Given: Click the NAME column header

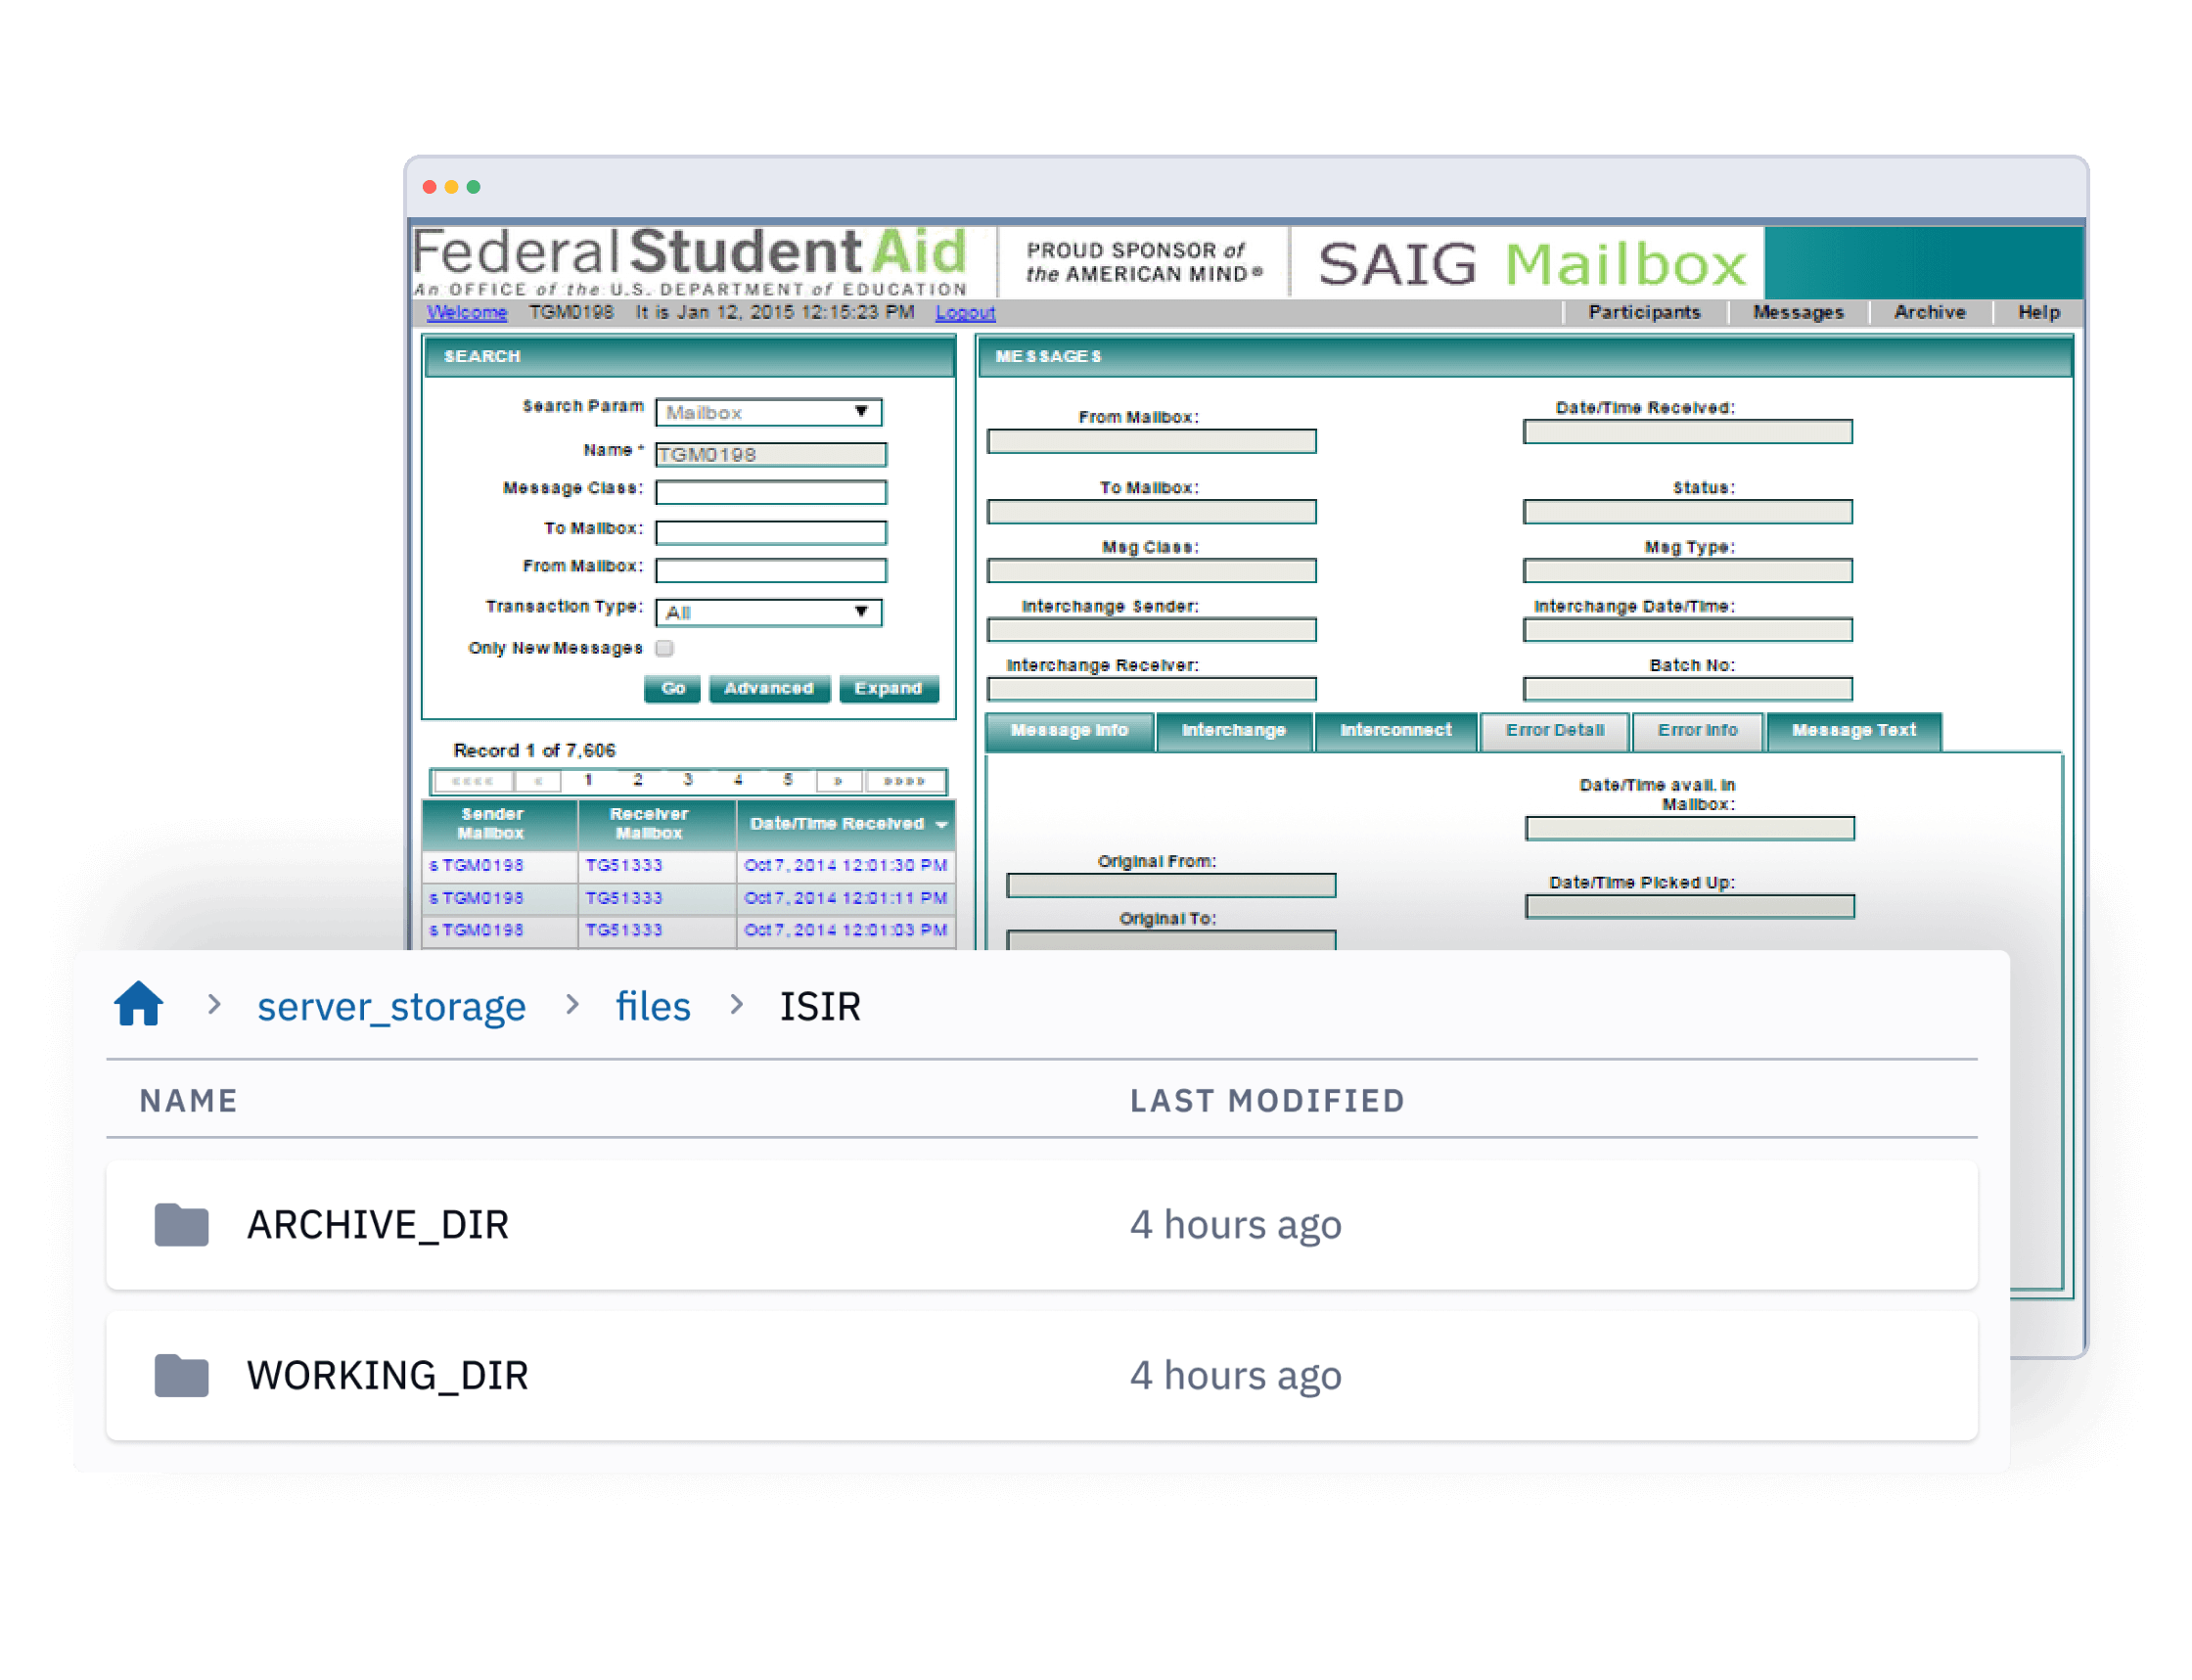Looking at the screenshot, I should click(x=188, y=1100).
